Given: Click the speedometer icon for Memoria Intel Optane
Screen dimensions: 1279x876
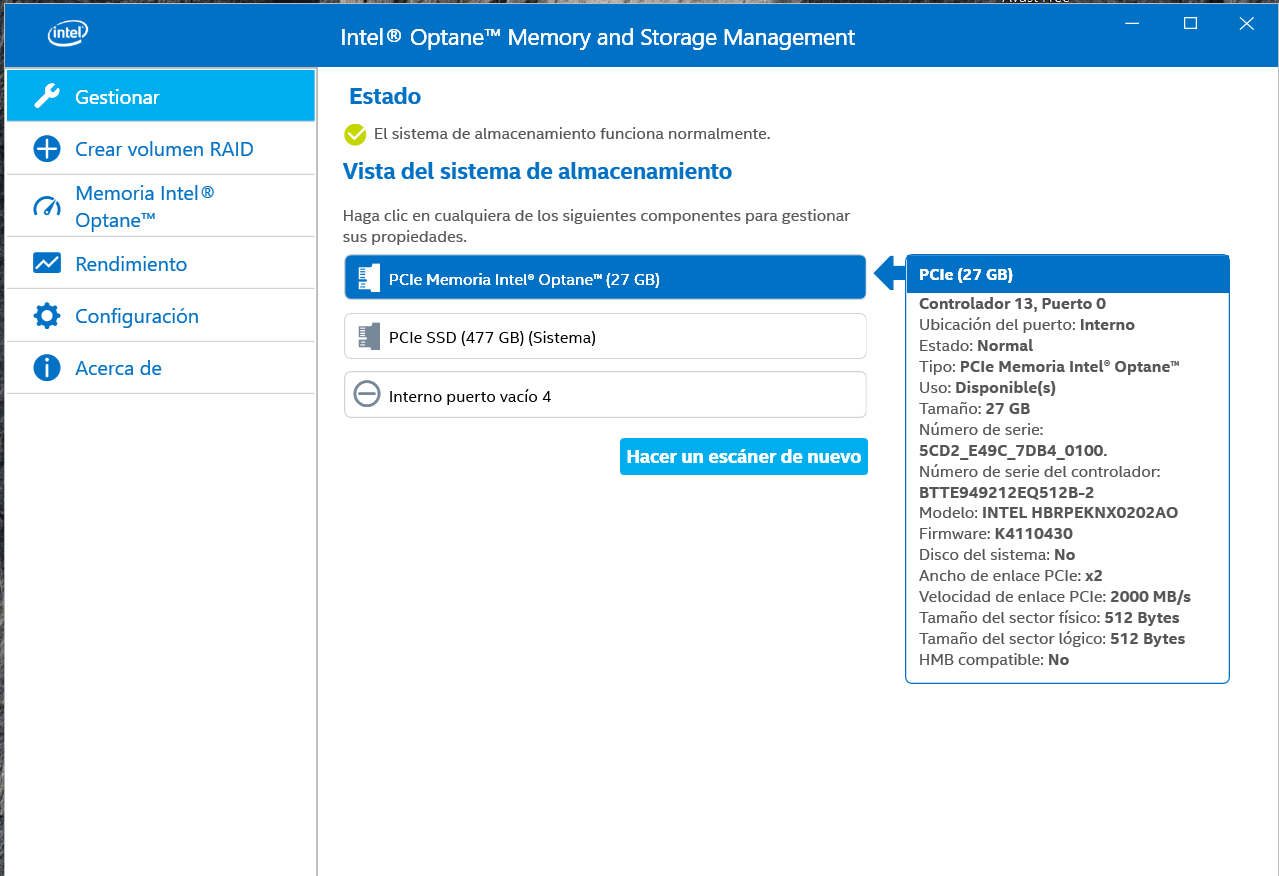Looking at the screenshot, I should click(x=47, y=207).
